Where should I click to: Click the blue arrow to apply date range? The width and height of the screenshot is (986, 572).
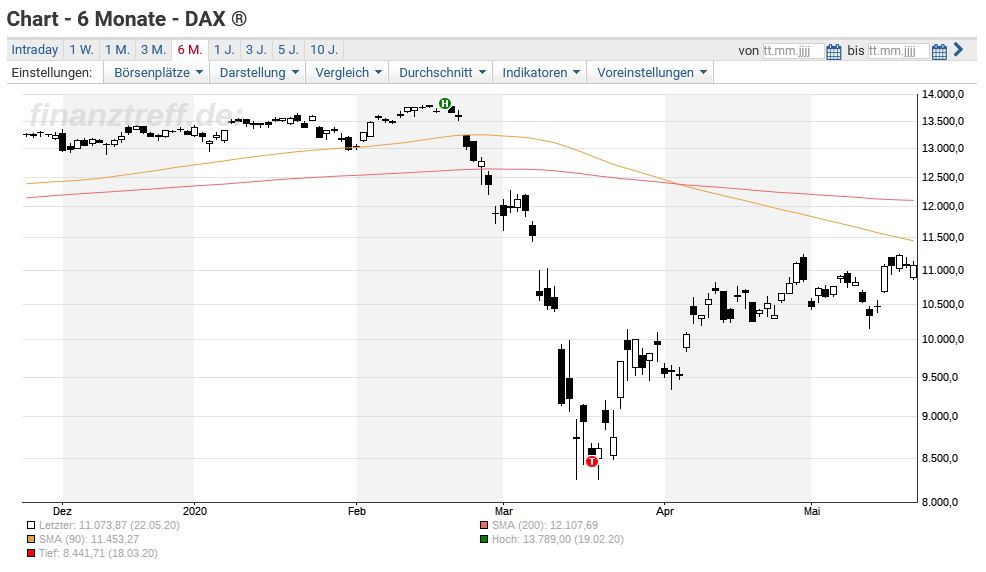click(x=958, y=49)
